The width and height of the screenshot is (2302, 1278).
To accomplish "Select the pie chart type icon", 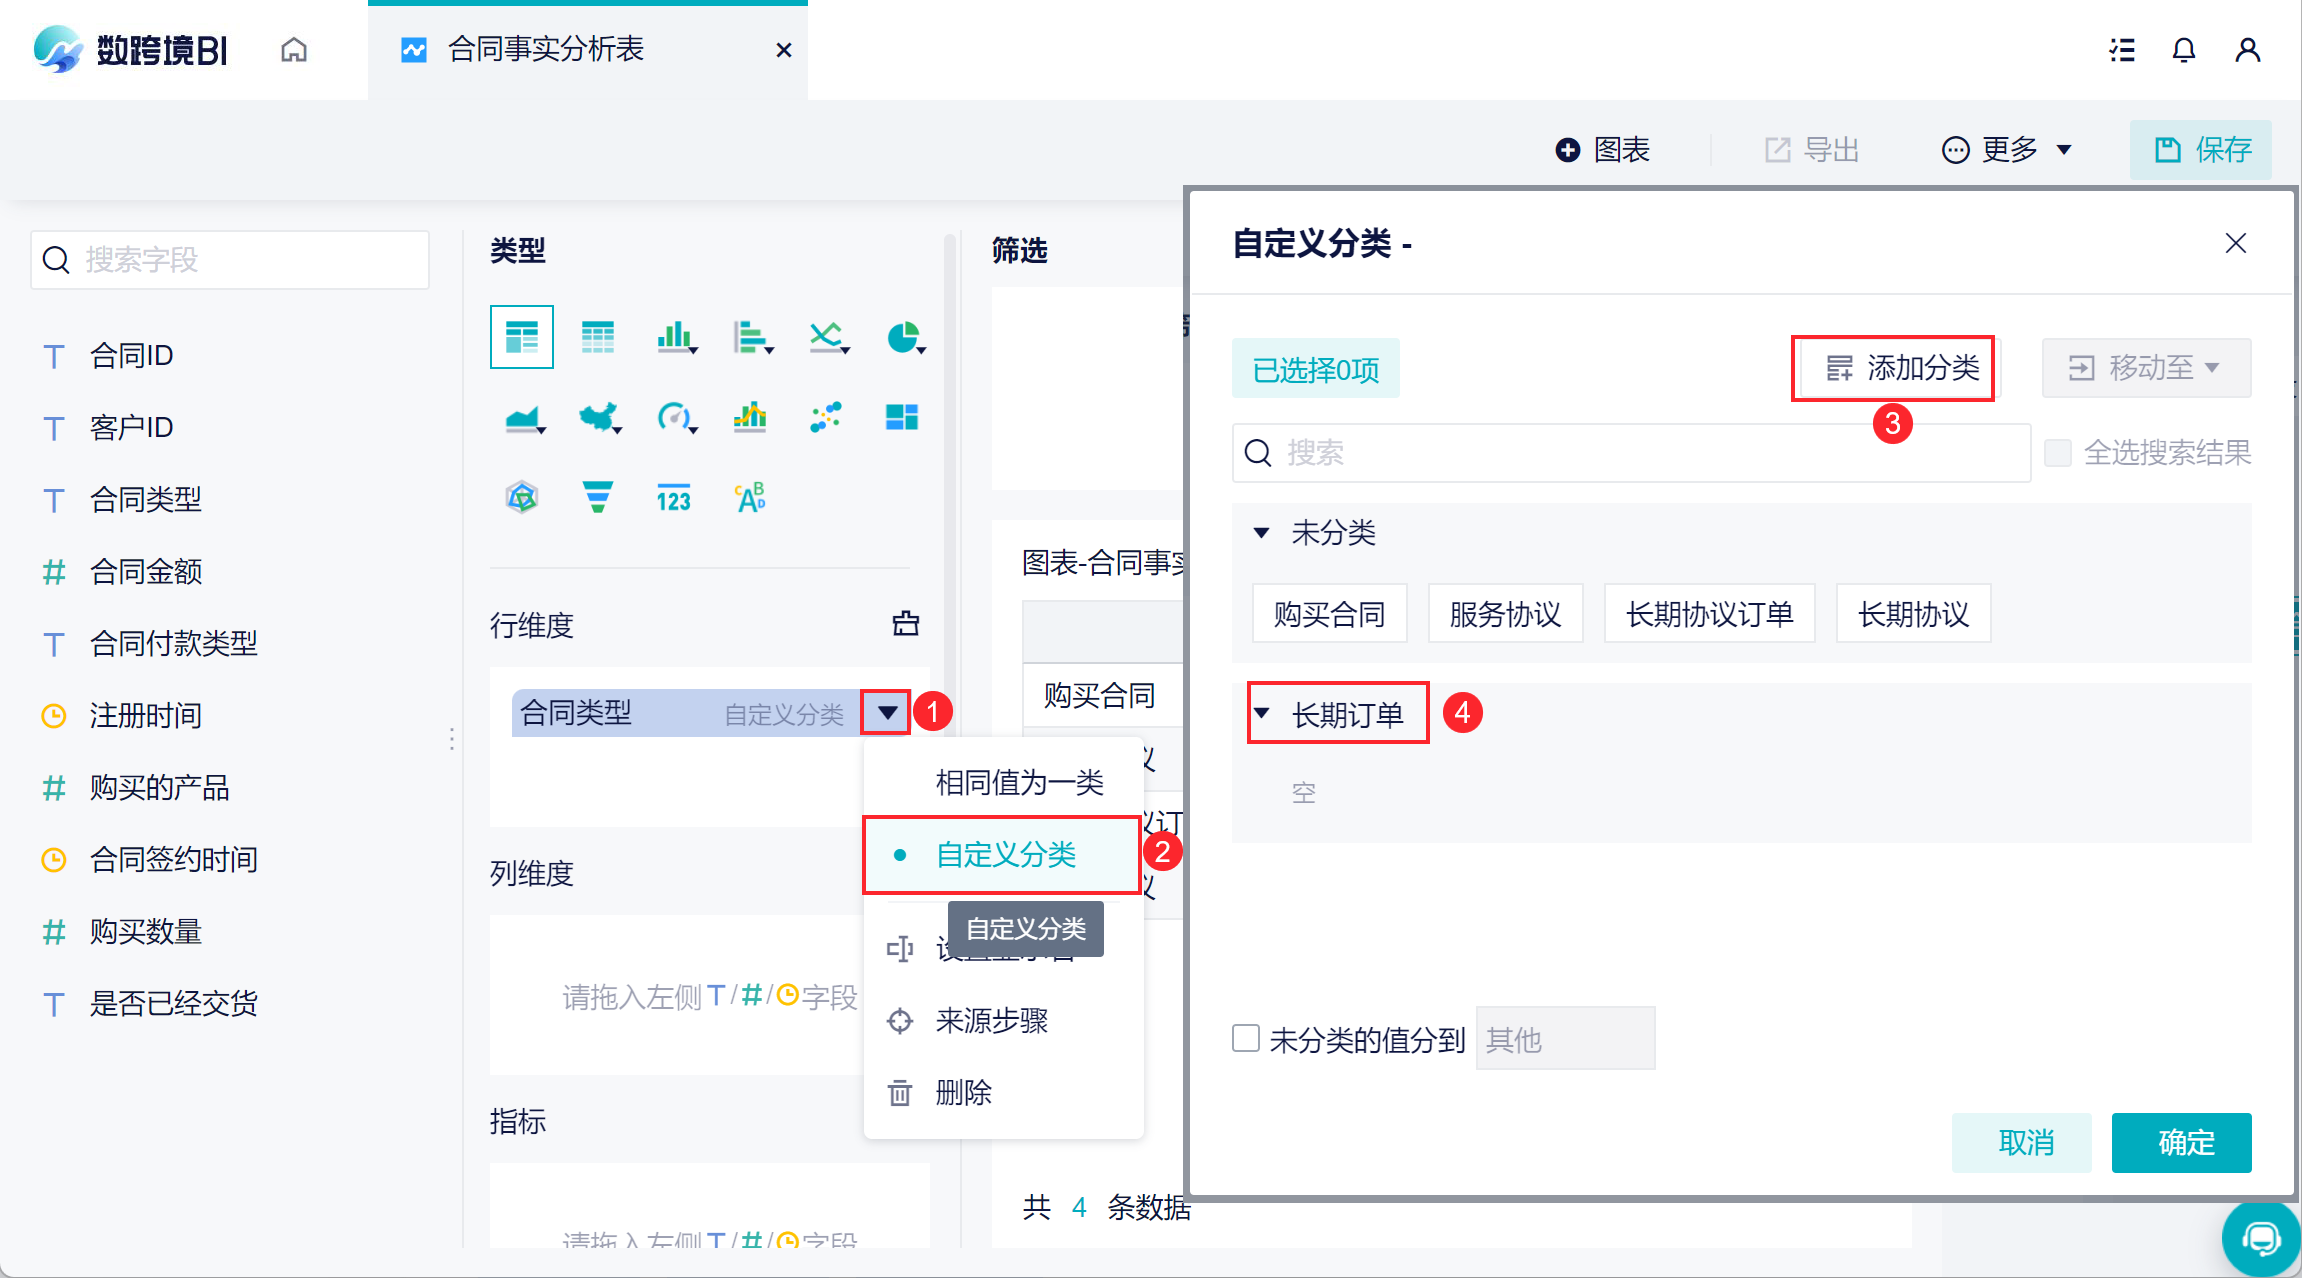I will 904,338.
